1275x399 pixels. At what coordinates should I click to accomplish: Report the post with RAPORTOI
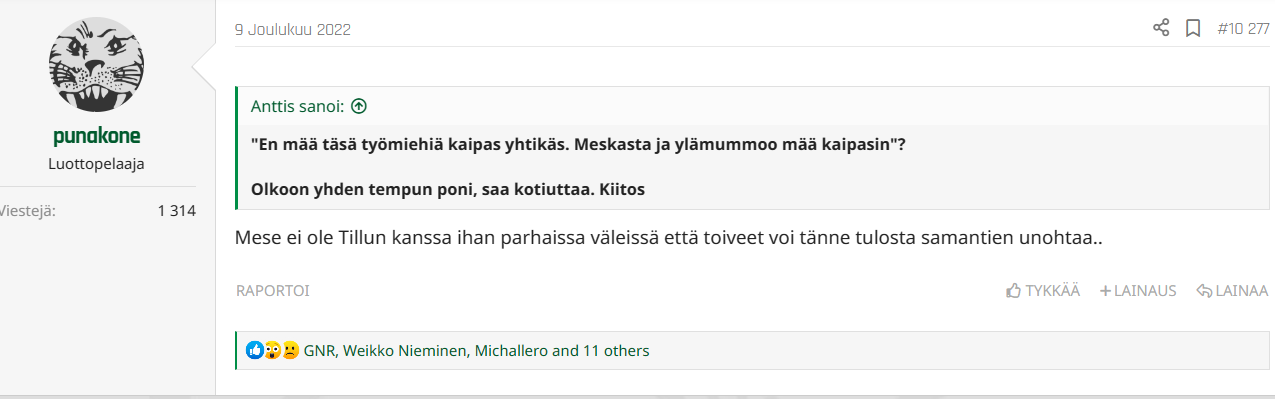click(x=272, y=291)
